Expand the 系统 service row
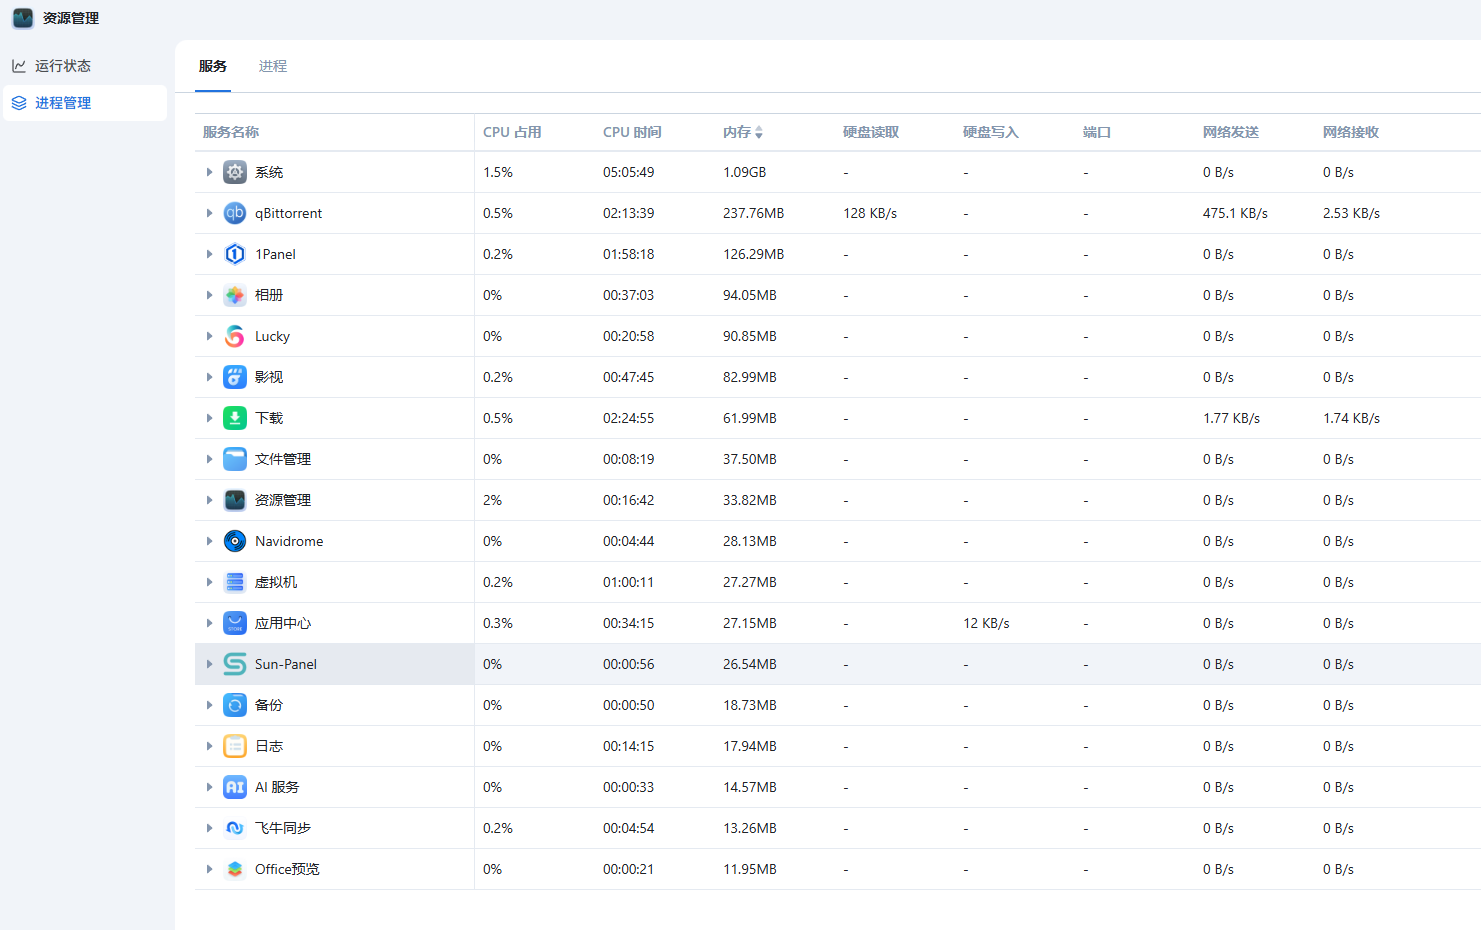1481x930 pixels. [x=209, y=172]
